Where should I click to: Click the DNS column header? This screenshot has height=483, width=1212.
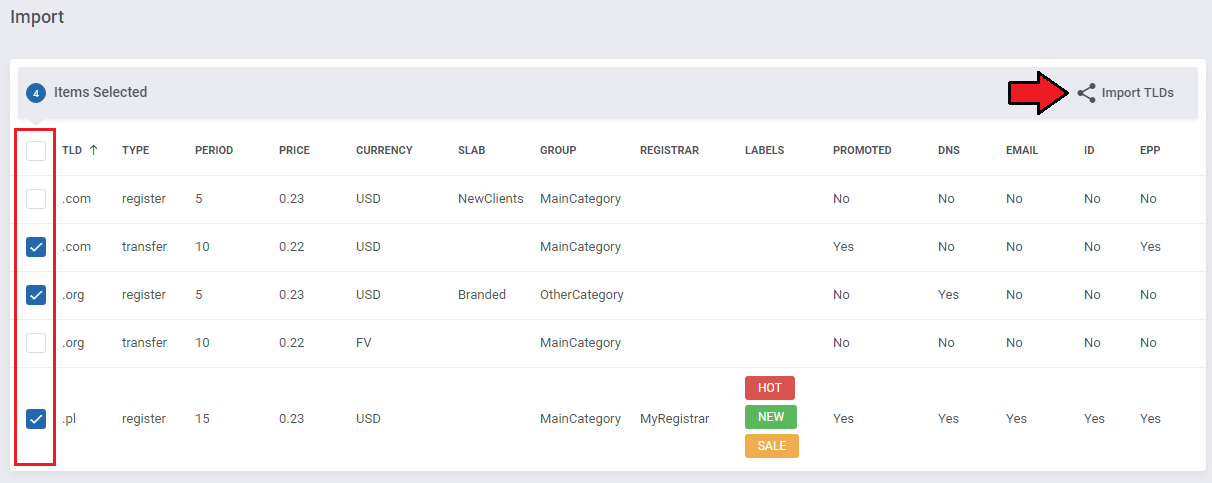click(x=949, y=151)
